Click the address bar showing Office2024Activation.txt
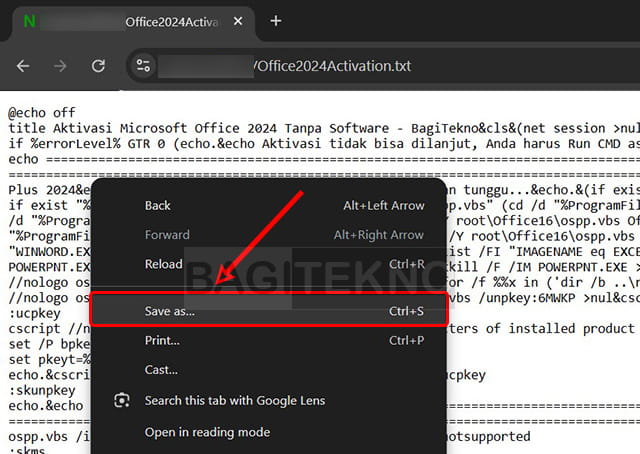640x454 pixels. pyautogui.click(x=380, y=66)
